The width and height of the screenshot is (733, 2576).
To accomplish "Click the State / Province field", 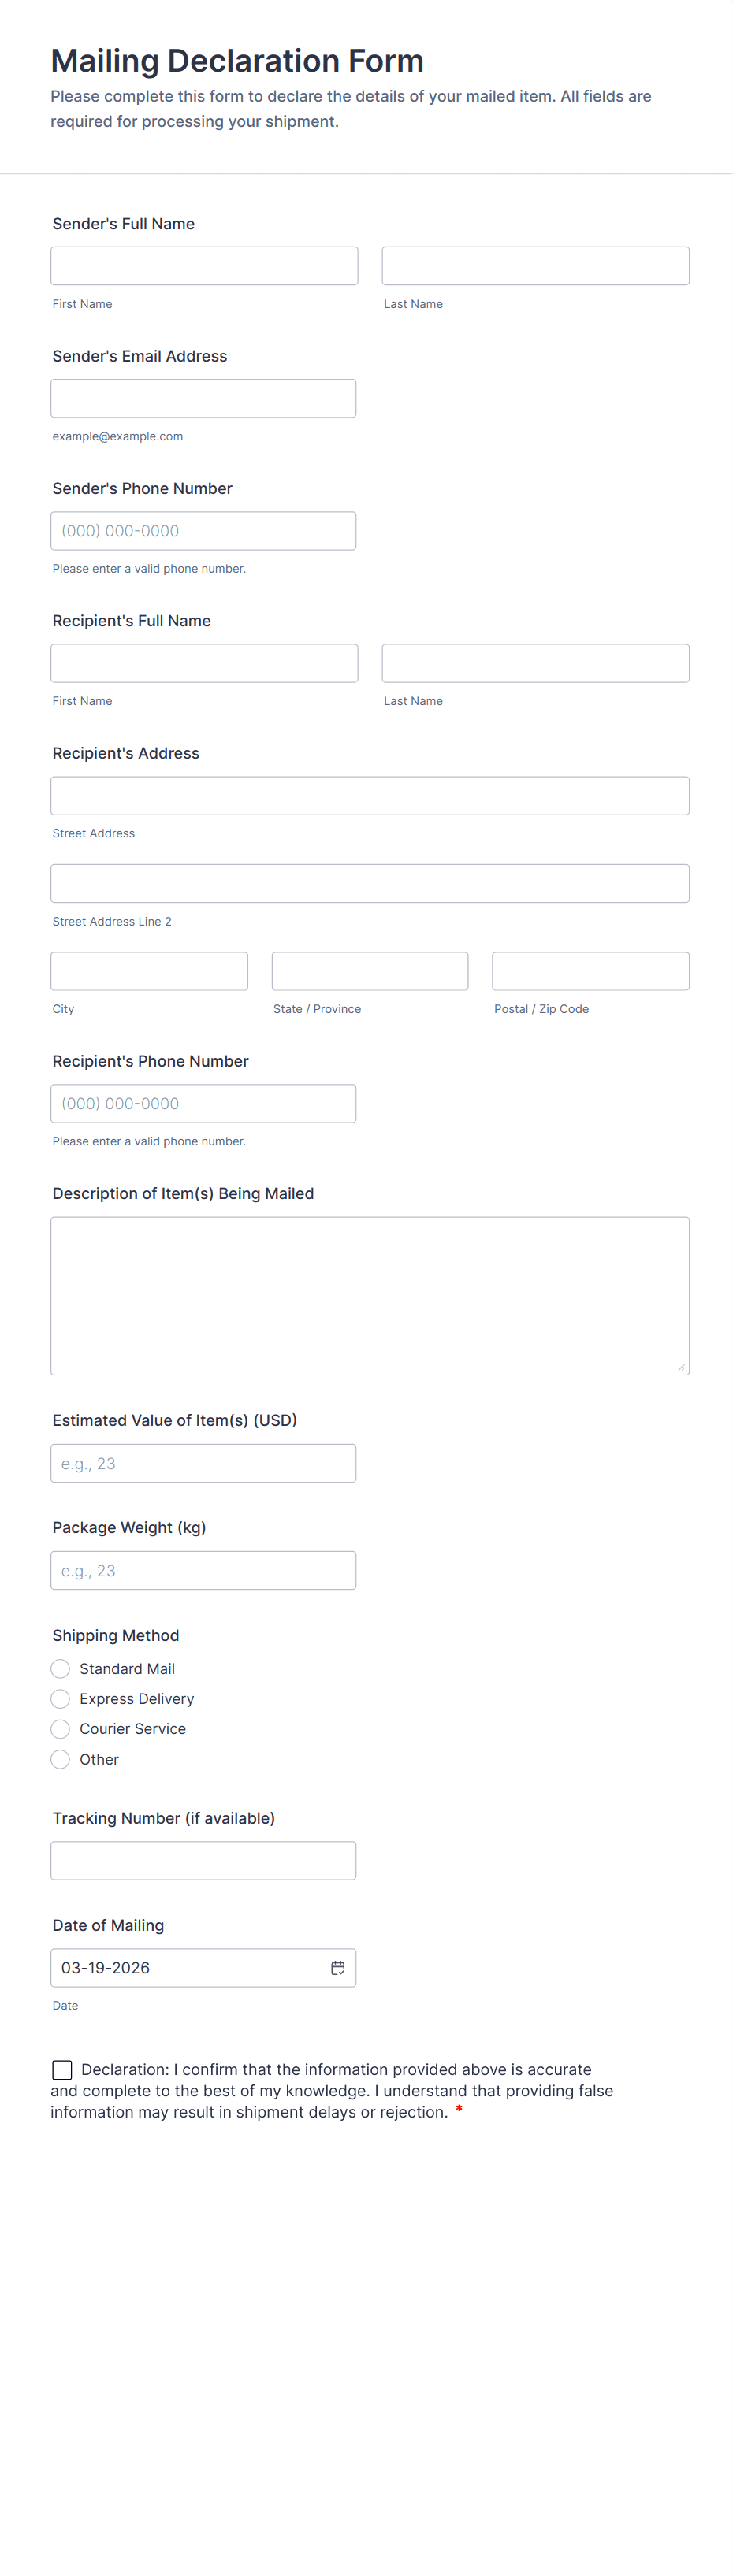I will click(369, 970).
